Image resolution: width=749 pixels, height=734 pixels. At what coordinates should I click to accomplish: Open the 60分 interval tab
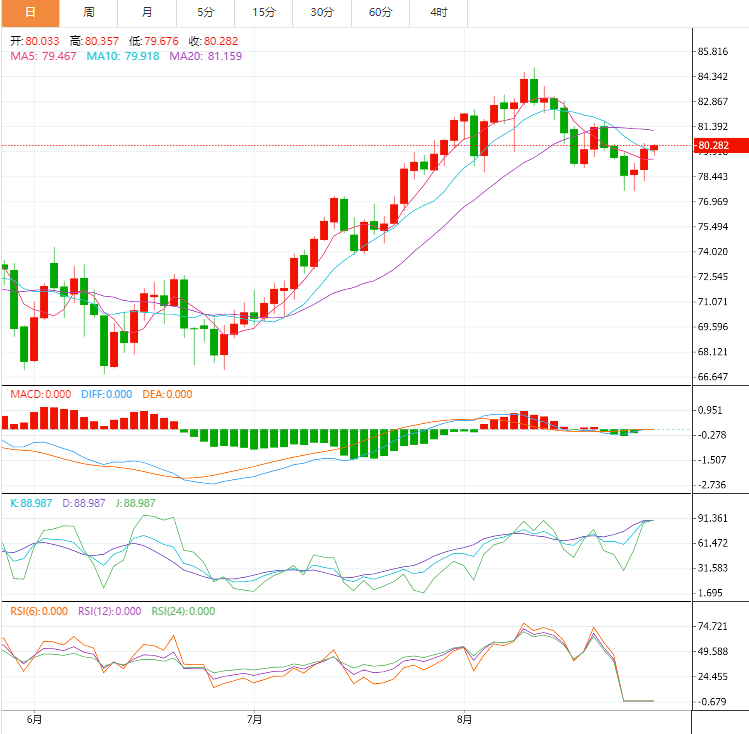(x=380, y=12)
